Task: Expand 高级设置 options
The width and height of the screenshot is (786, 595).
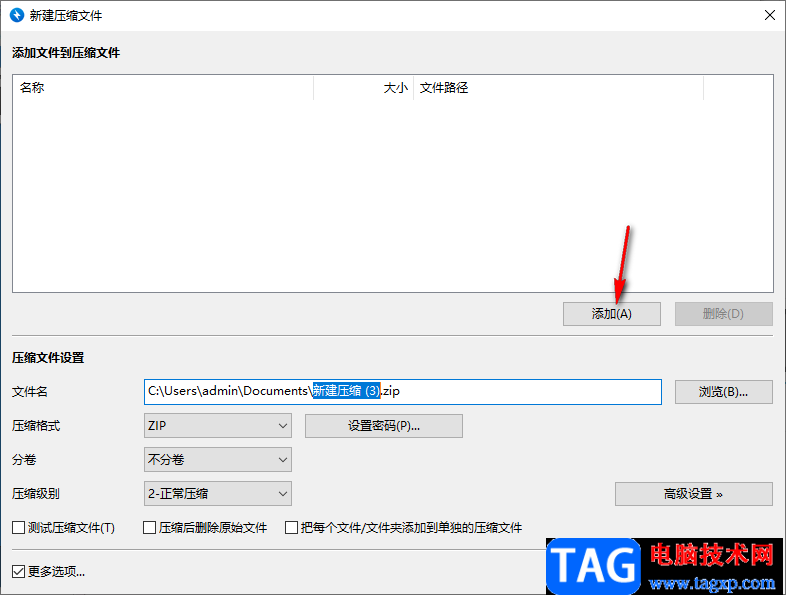Action: (x=693, y=494)
